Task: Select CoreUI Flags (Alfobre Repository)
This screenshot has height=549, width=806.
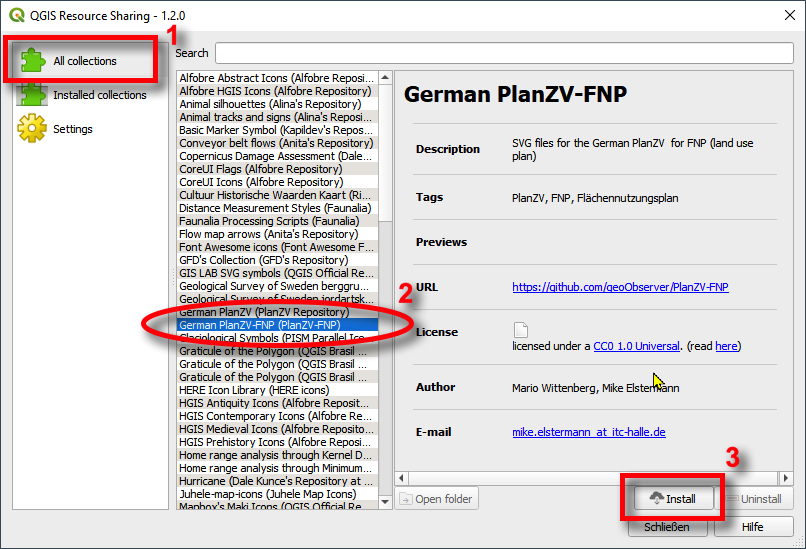Action: tap(278, 169)
